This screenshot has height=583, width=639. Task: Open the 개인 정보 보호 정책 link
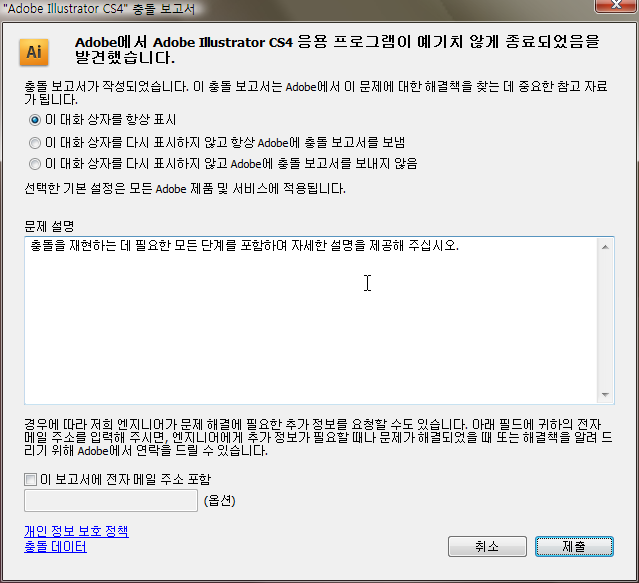click(76, 531)
